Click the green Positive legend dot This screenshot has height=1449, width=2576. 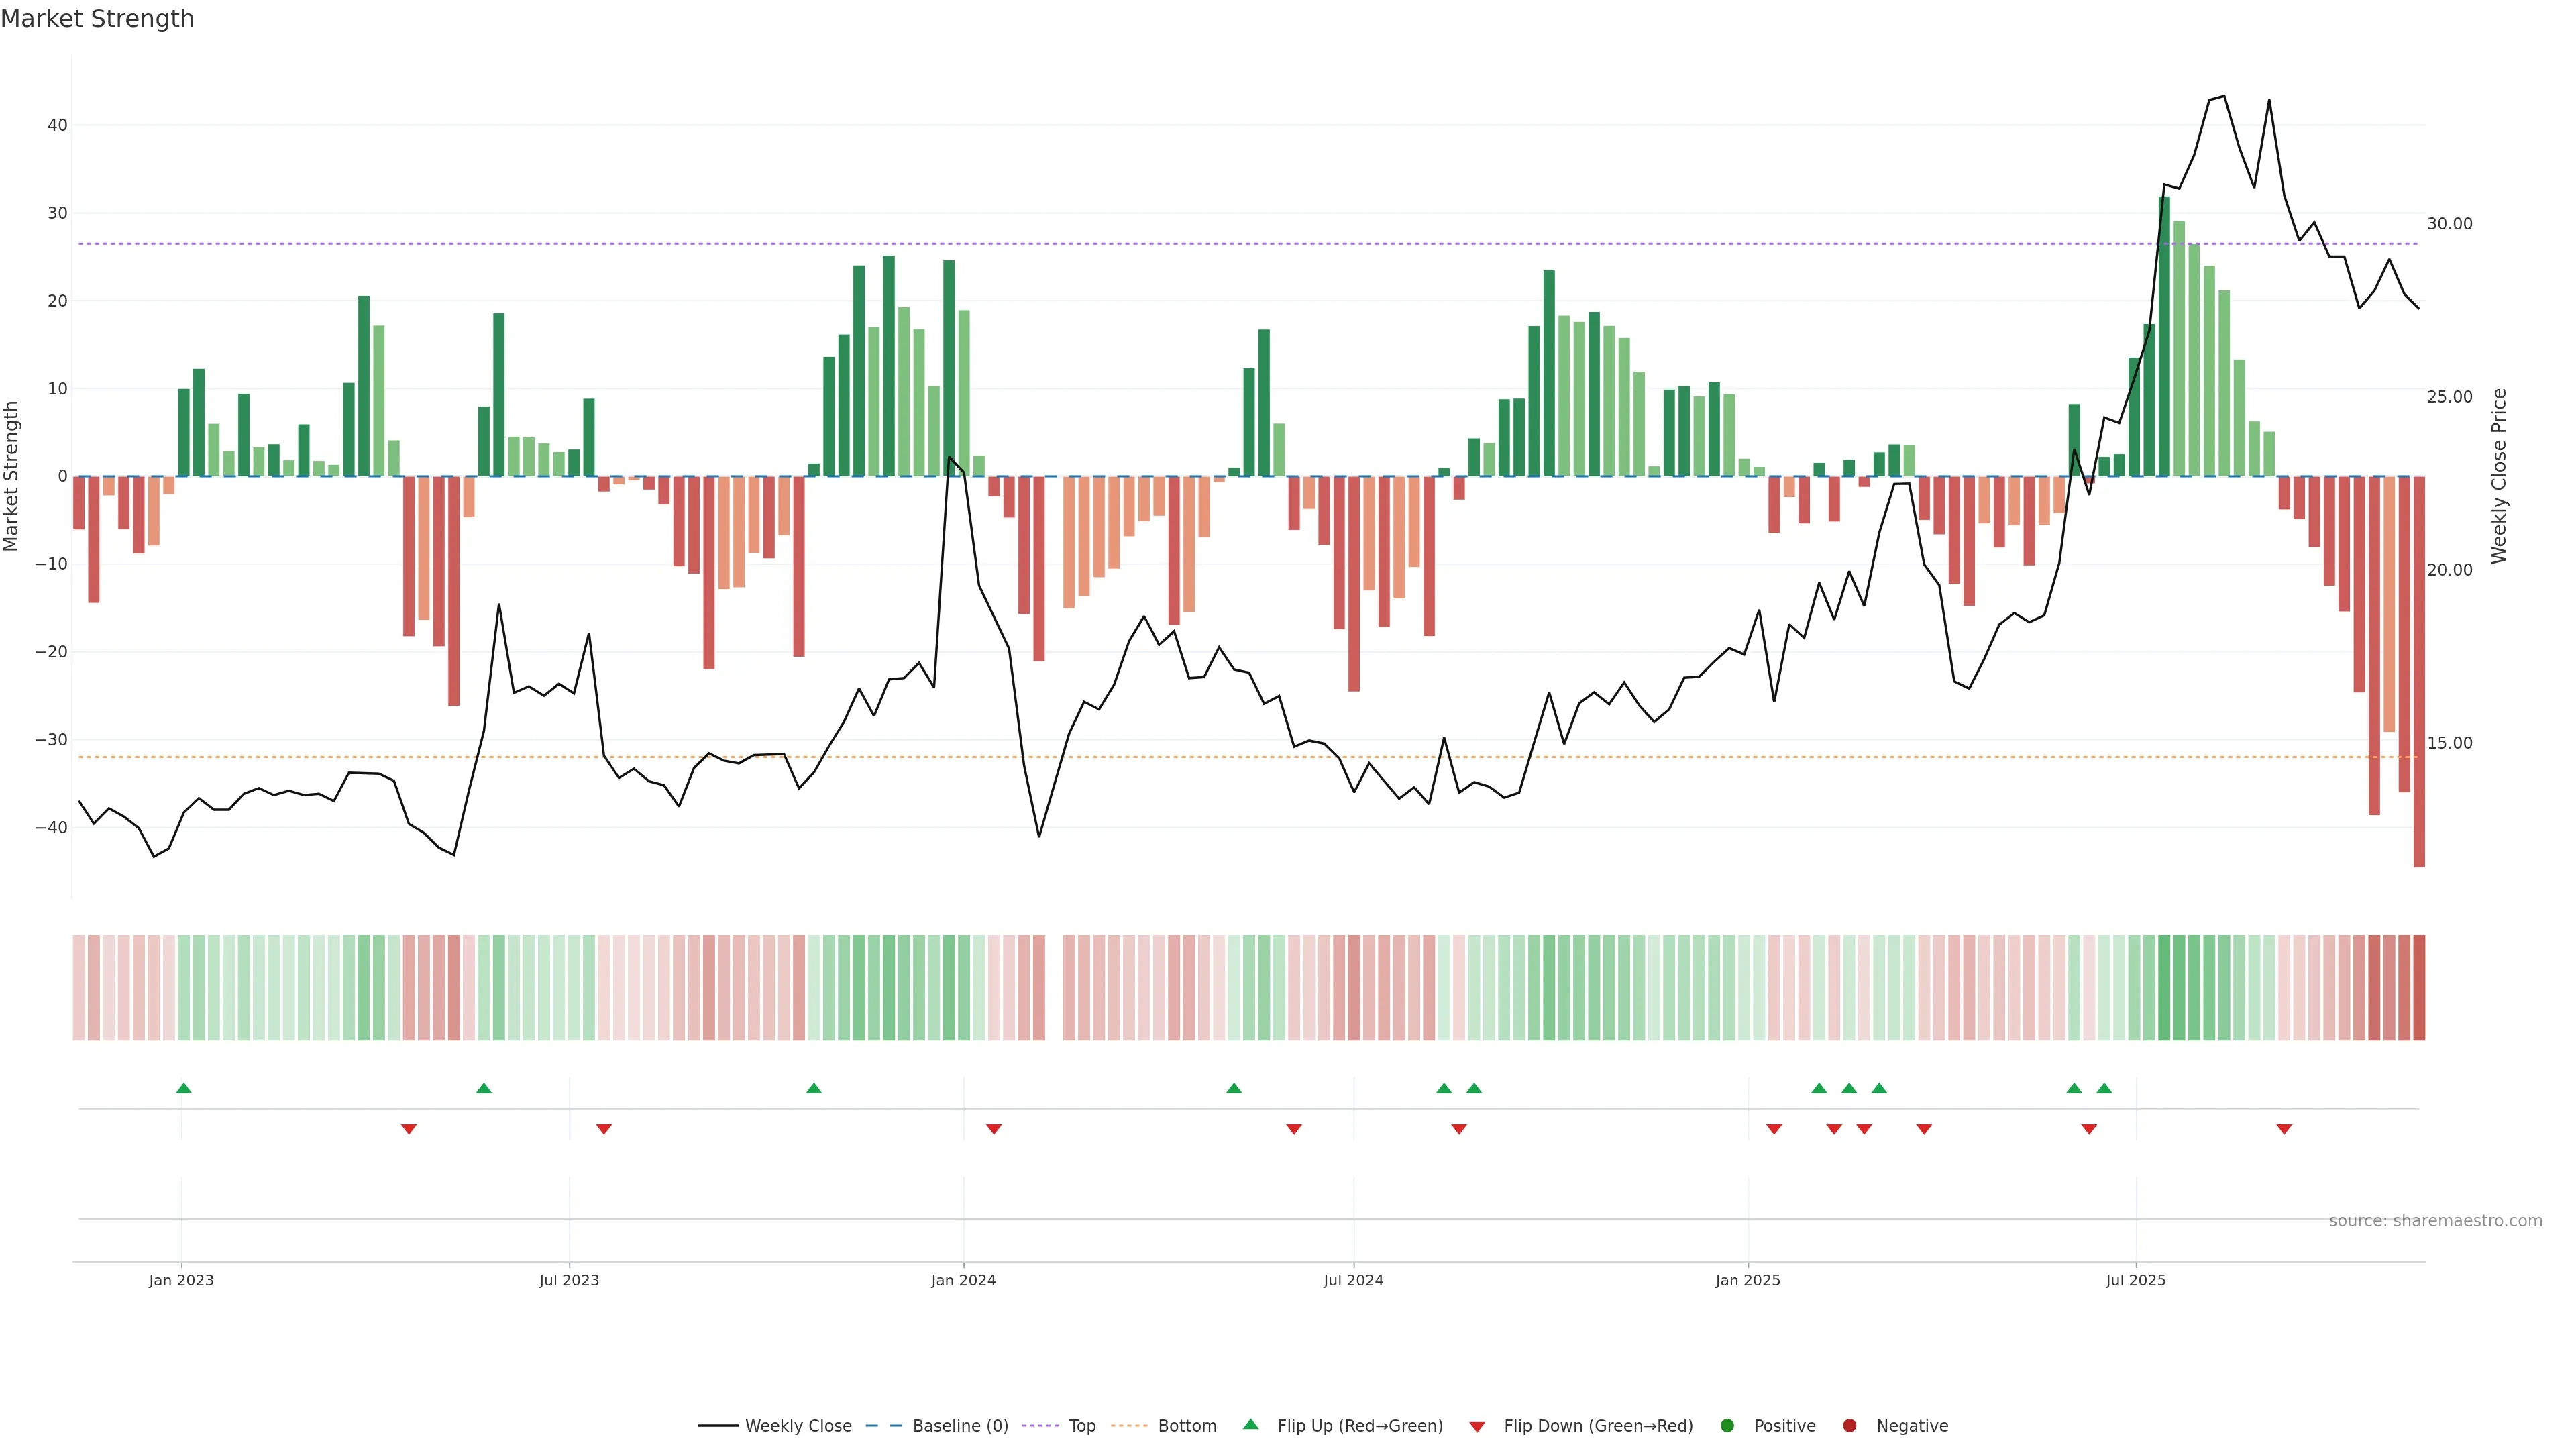pos(1727,1426)
